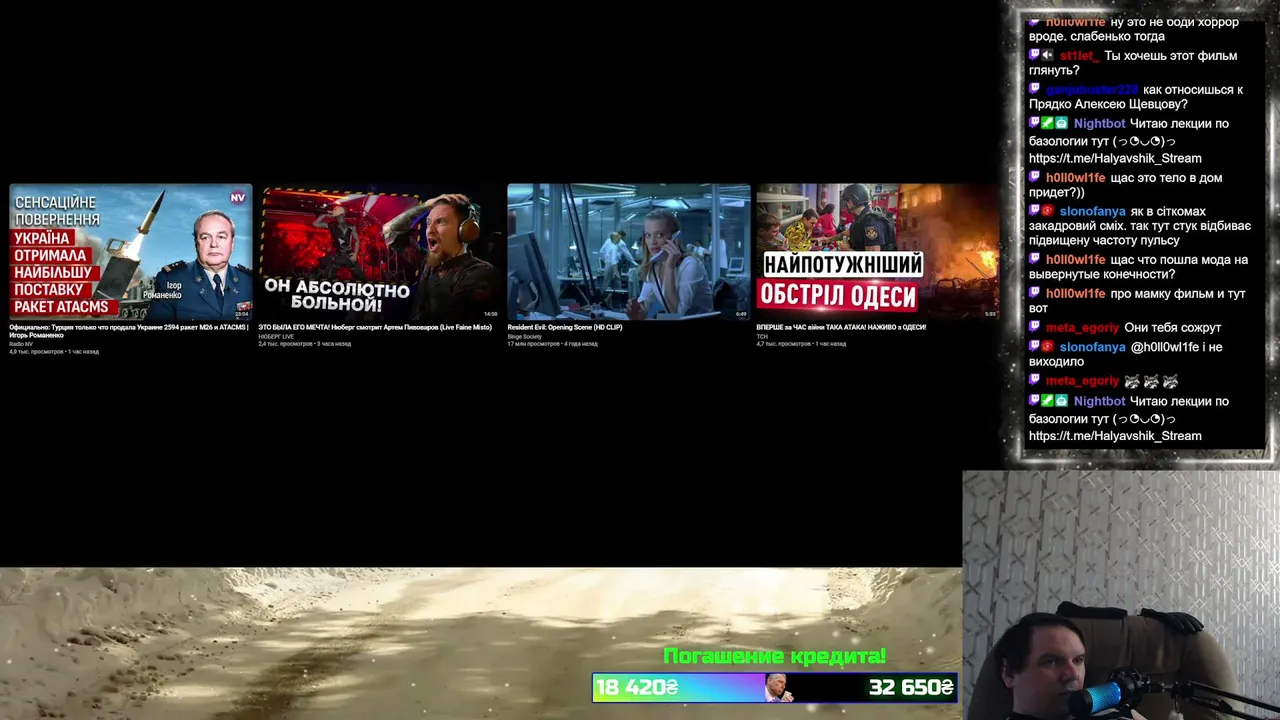Click the 'Погашение кредита!' goal title
The width and height of the screenshot is (1280, 720).
coord(774,657)
